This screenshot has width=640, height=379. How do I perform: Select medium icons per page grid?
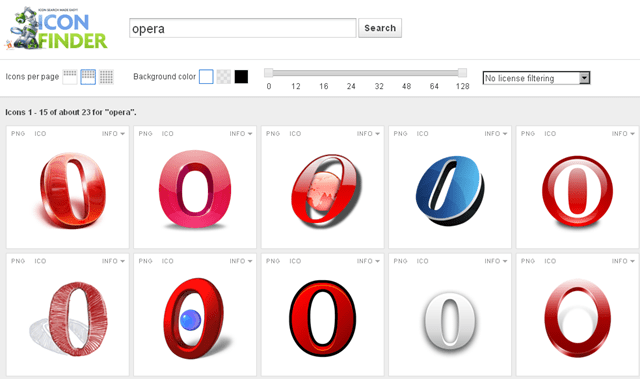coord(88,77)
